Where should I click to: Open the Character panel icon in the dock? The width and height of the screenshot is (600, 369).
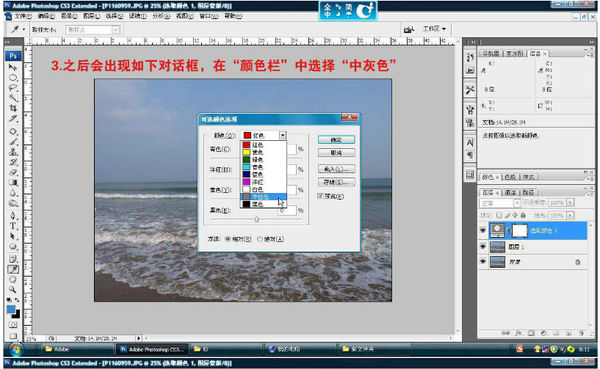point(470,142)
